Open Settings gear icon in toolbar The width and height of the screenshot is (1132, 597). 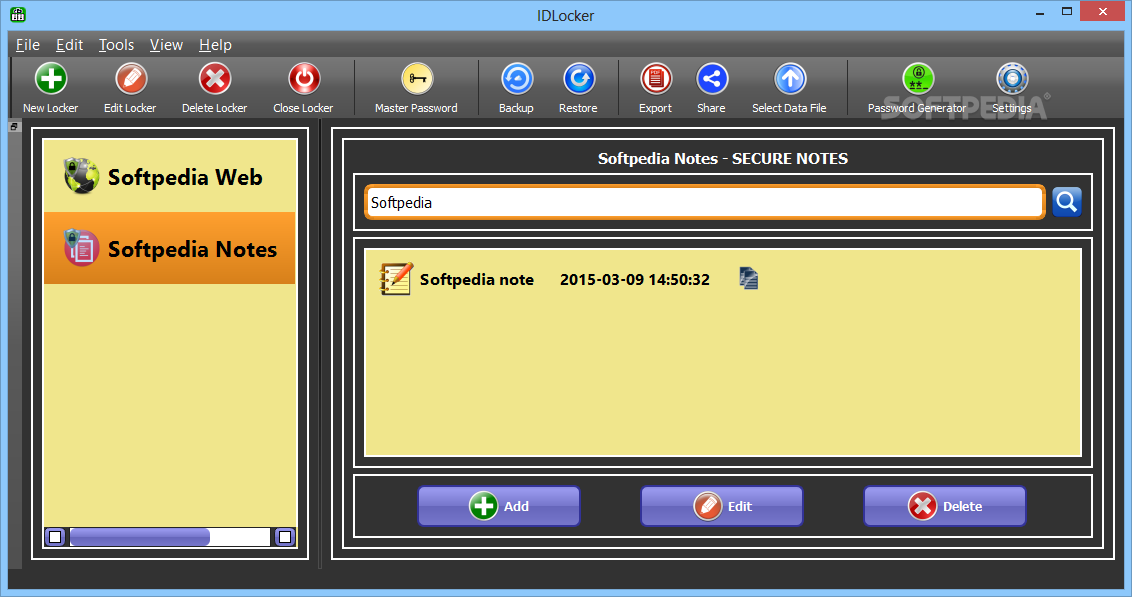pyautogui.click(x=1012, y=79)
